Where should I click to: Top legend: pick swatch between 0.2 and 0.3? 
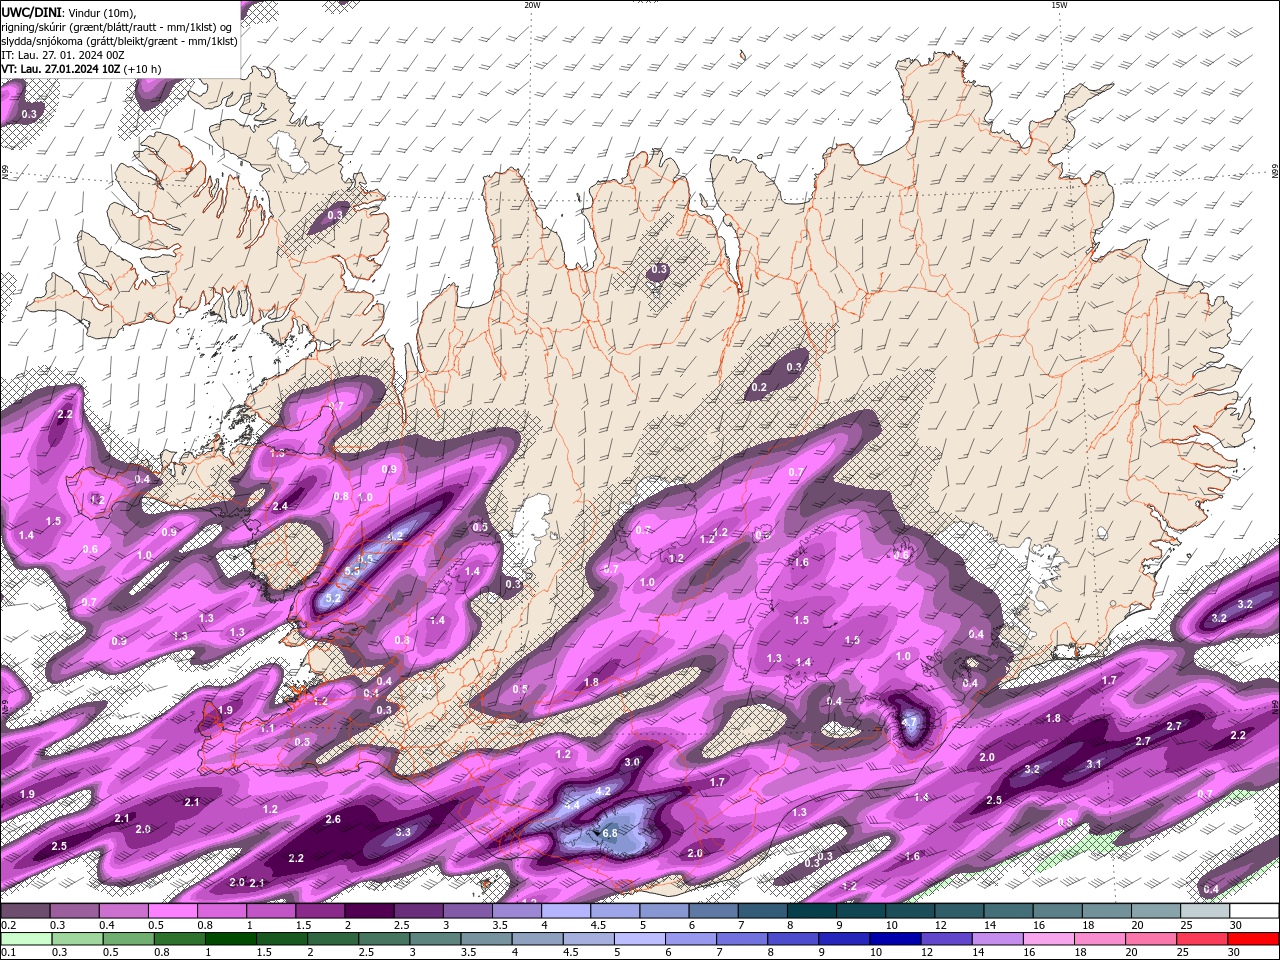(25, 911)
